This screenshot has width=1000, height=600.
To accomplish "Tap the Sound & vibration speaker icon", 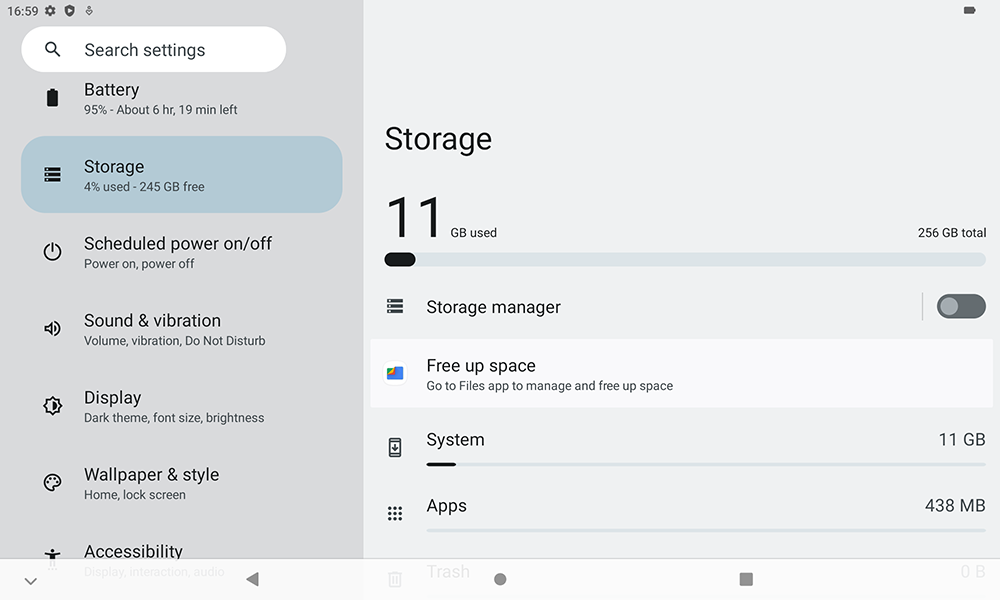I will (x=53, y=329).
